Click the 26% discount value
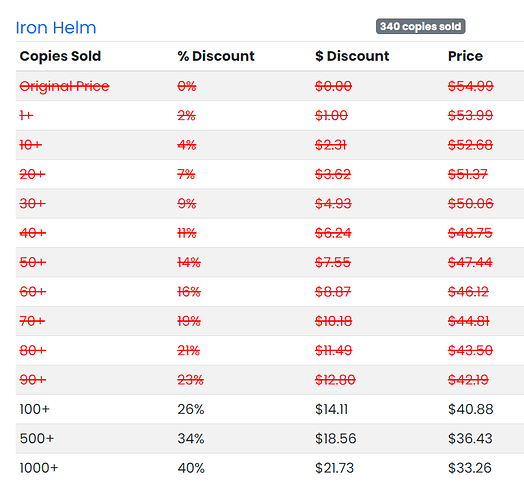Image resolution: width=524 pixels, height=500 pixels. point(191,409)
